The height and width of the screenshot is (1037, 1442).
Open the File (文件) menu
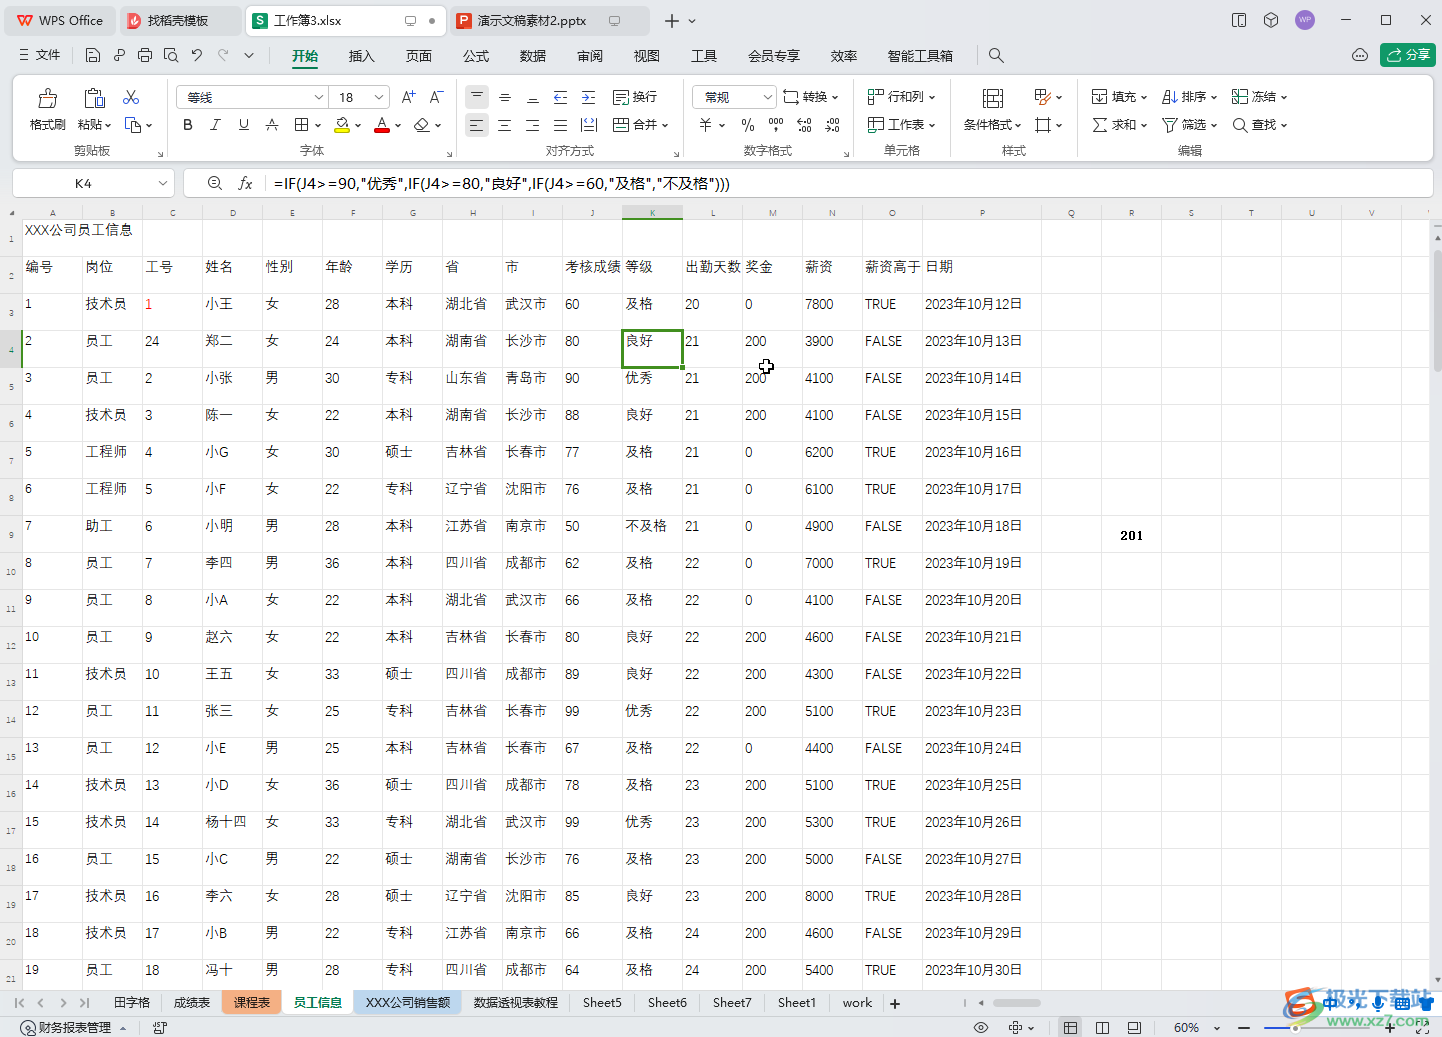[40, 55]
